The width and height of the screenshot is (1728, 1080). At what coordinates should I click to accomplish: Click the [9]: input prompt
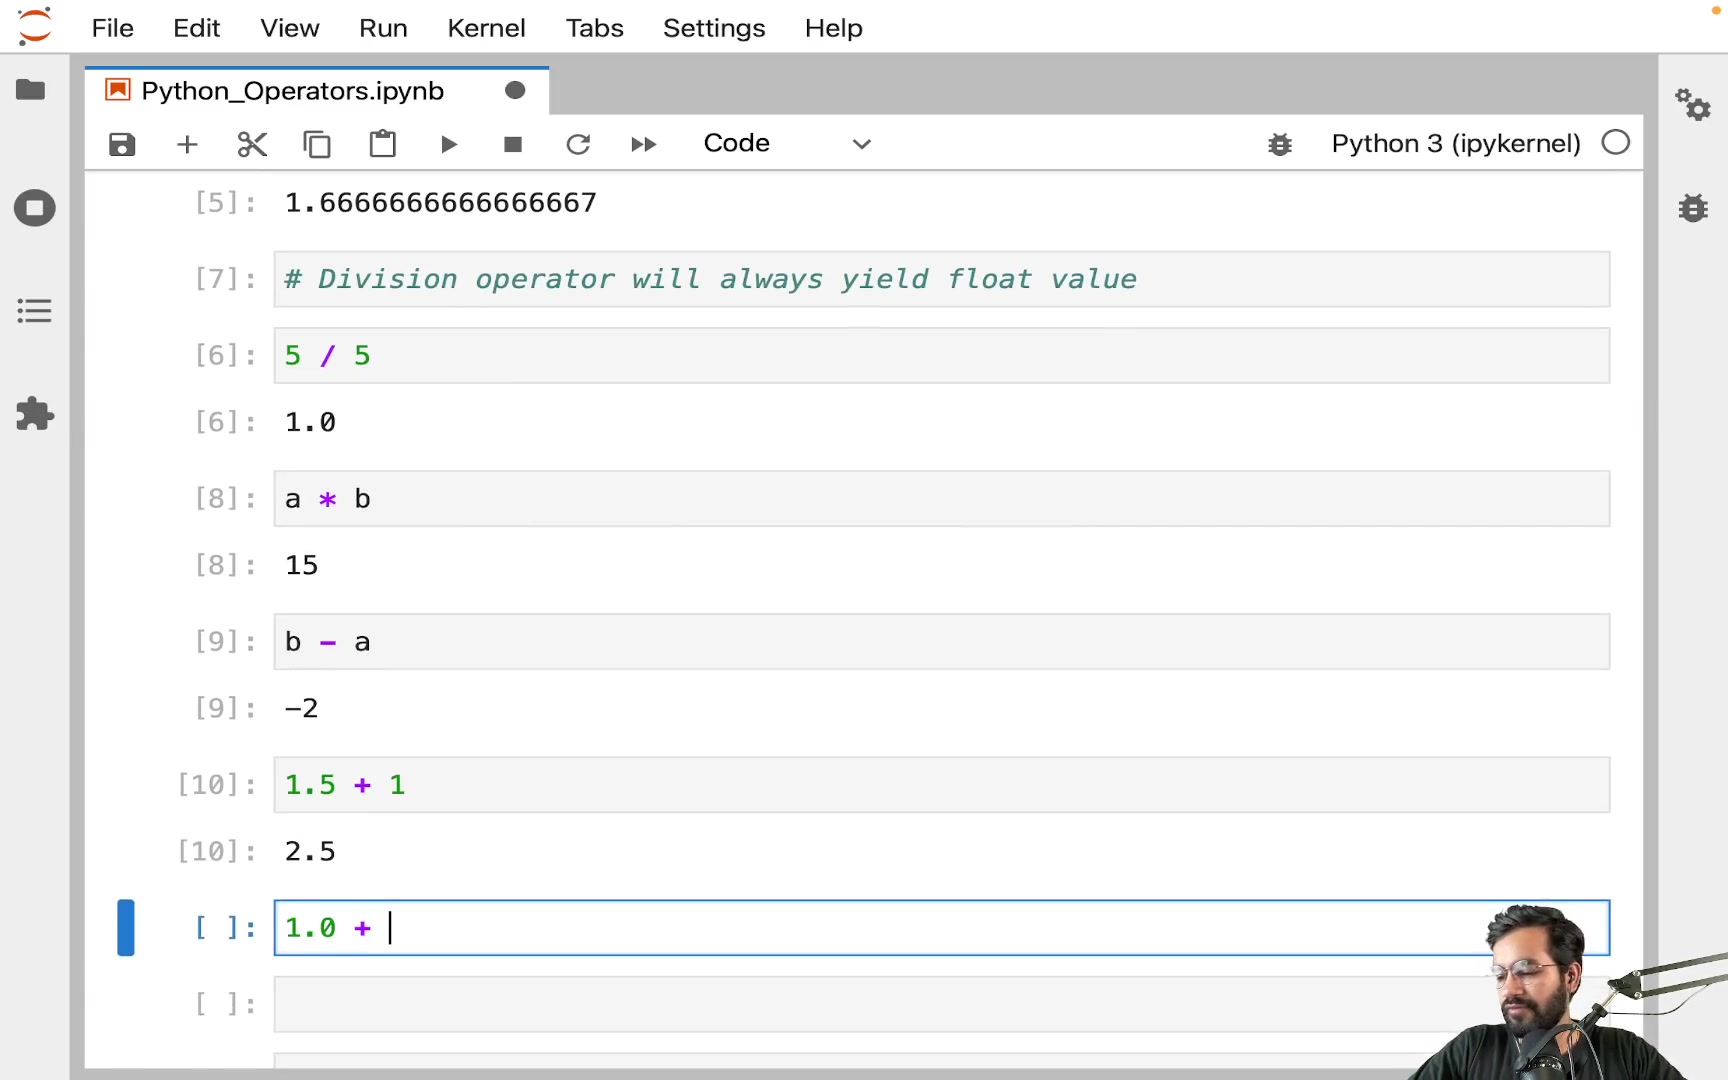(x=225, y=642)
